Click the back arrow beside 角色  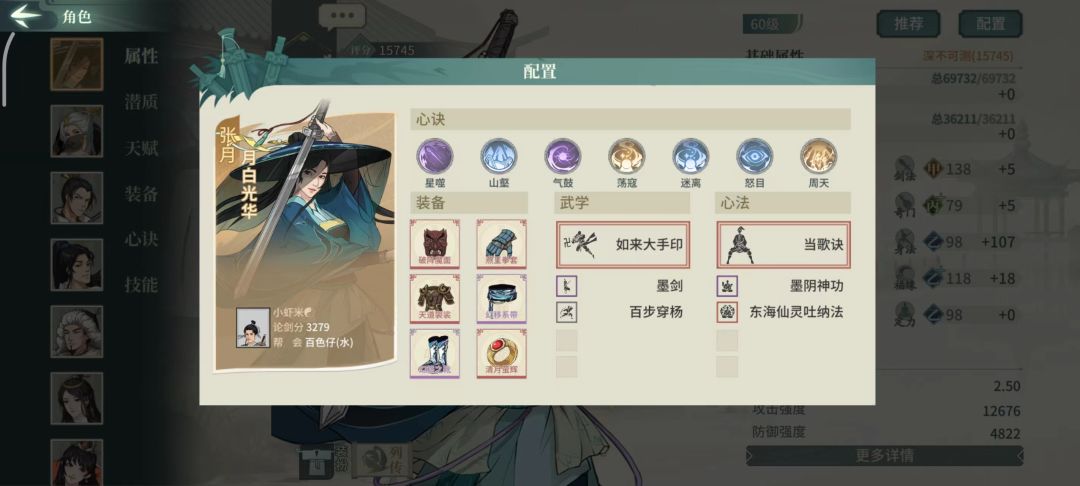26,15
